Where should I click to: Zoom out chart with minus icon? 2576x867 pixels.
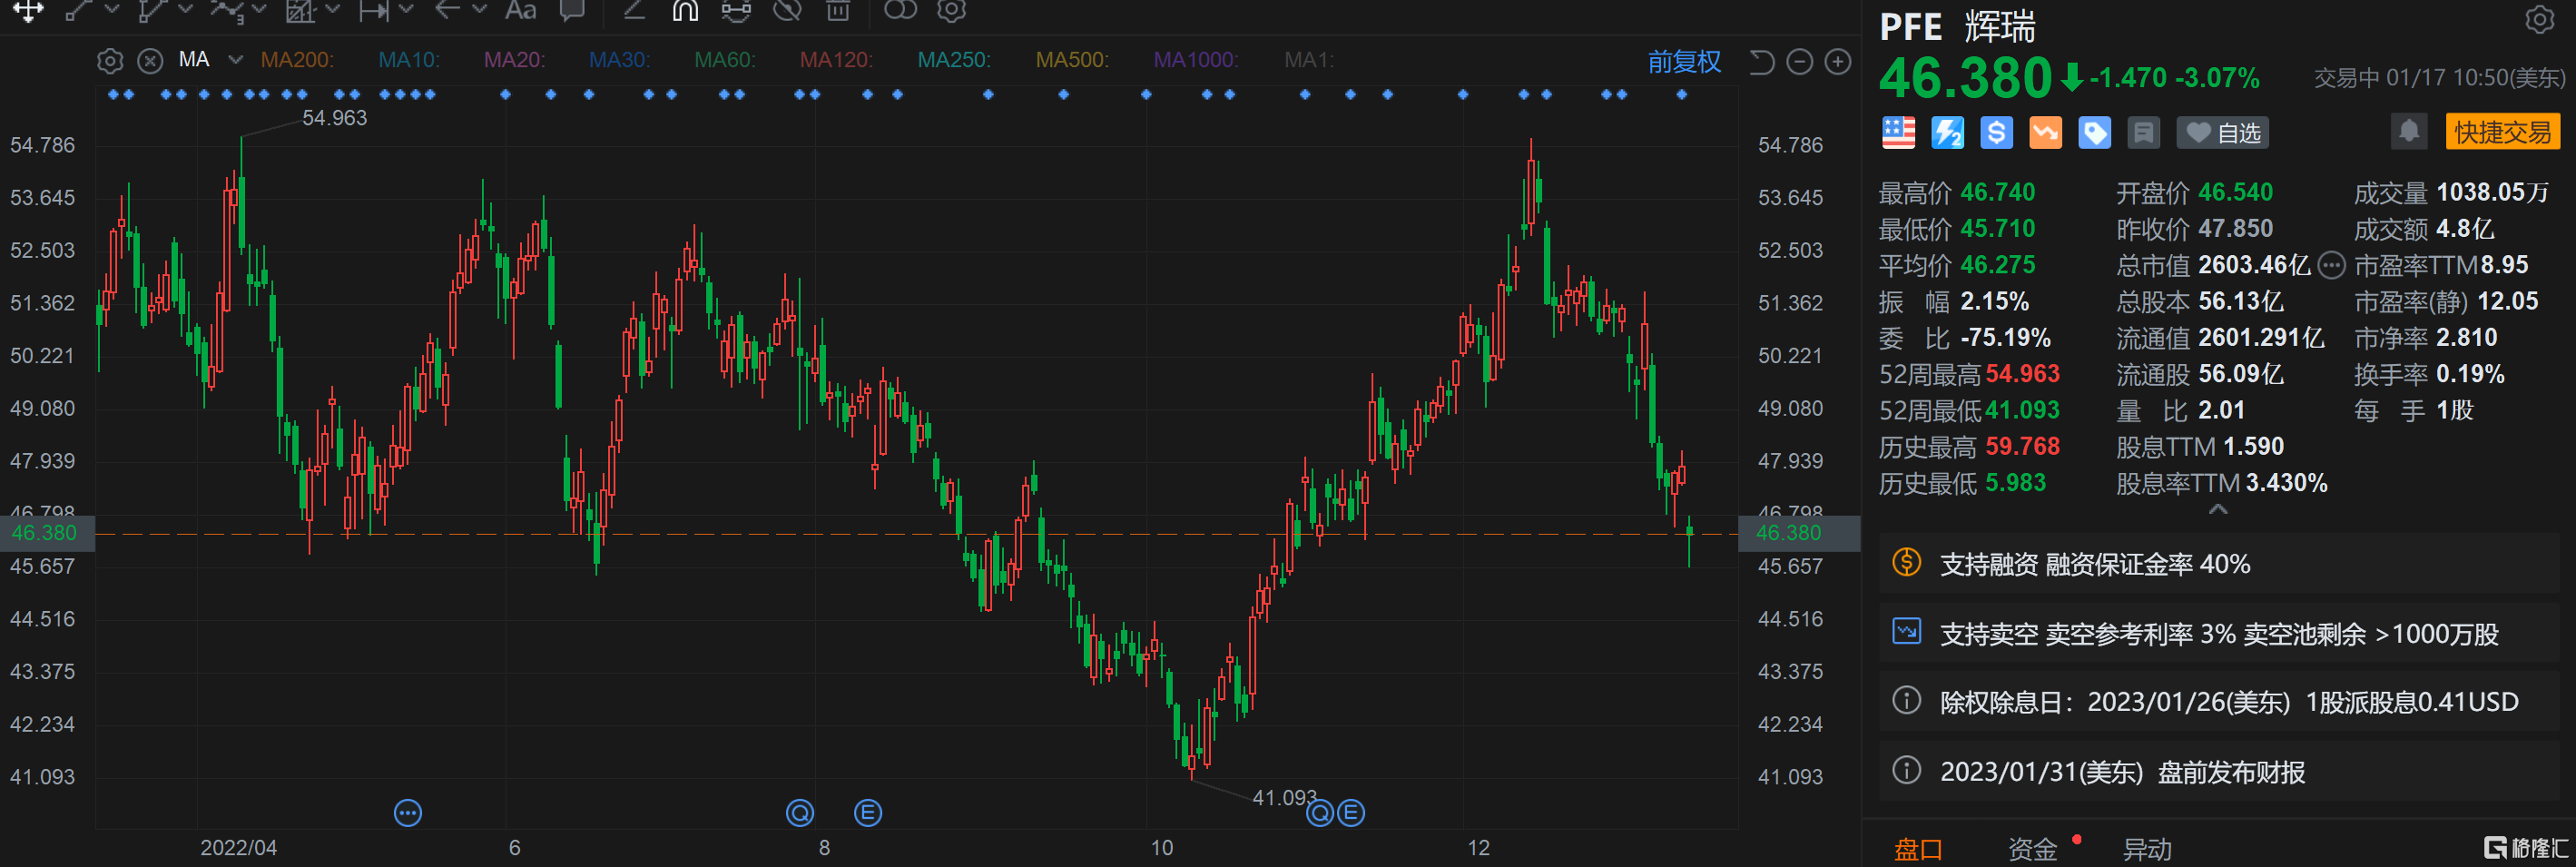pos(1800,62)
